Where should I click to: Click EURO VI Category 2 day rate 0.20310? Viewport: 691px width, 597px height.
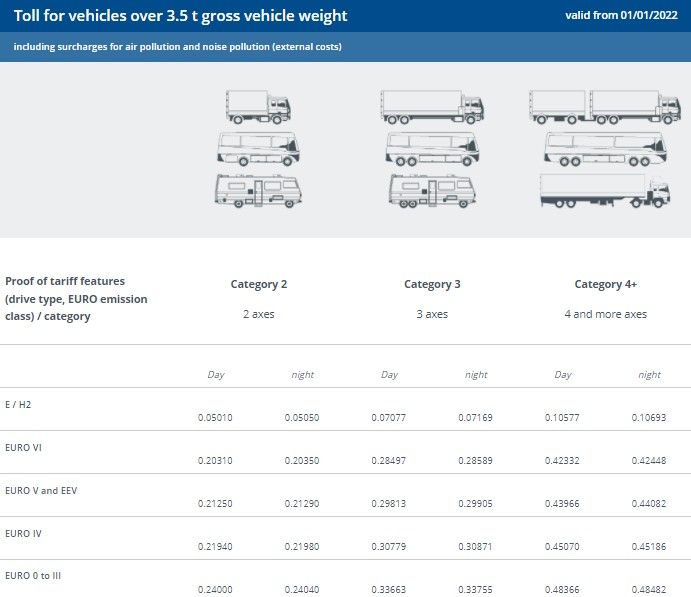tap(215, 460)
